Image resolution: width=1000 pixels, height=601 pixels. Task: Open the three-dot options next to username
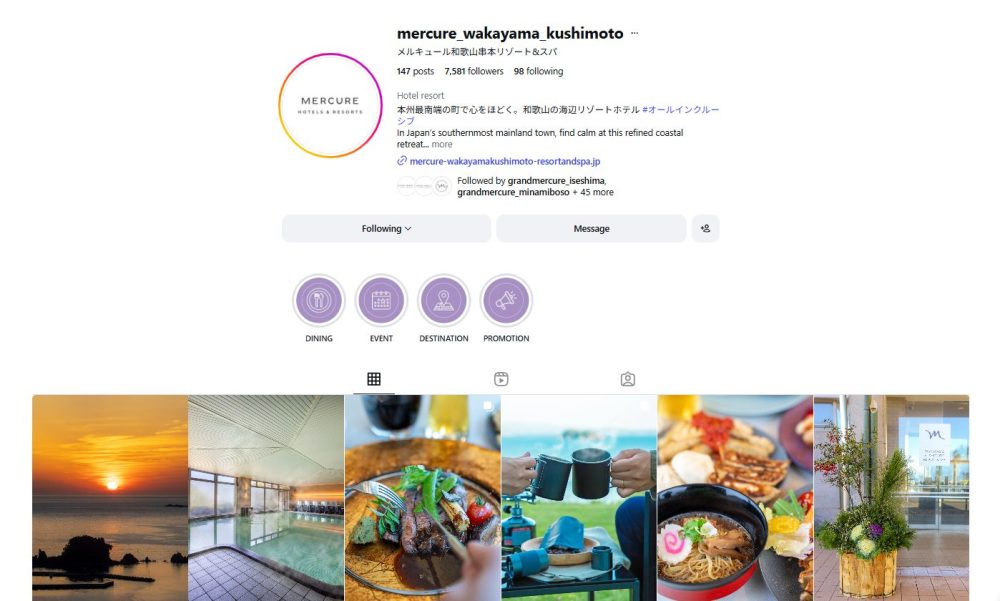click(x=635, y=33)
